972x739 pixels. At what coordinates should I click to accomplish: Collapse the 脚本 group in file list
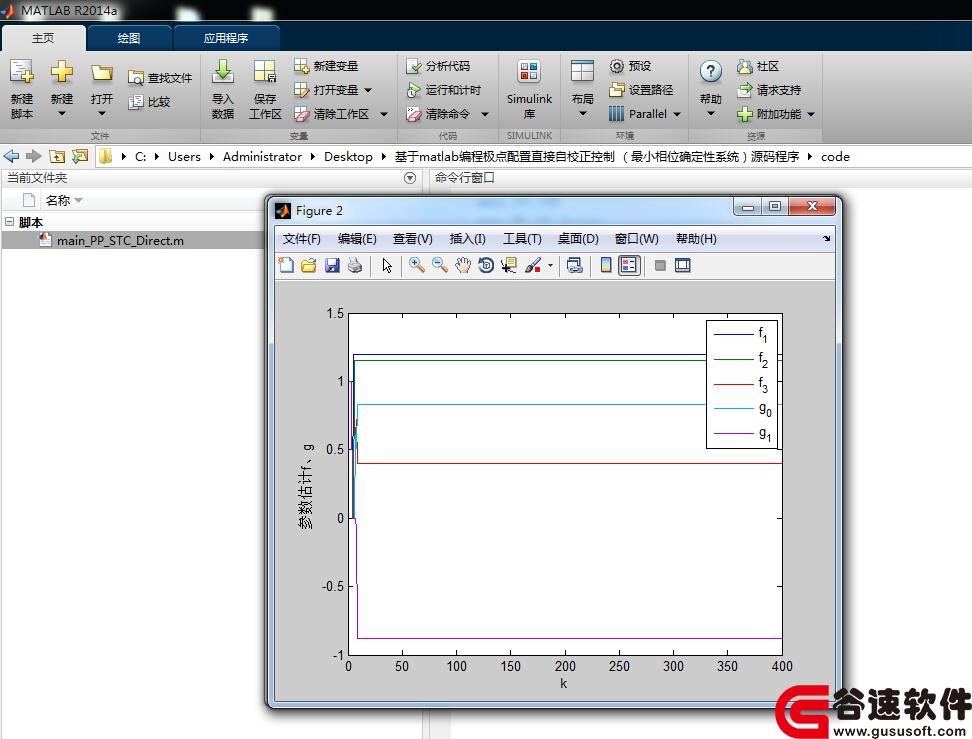pyautogui.click(x=9, y=221)
